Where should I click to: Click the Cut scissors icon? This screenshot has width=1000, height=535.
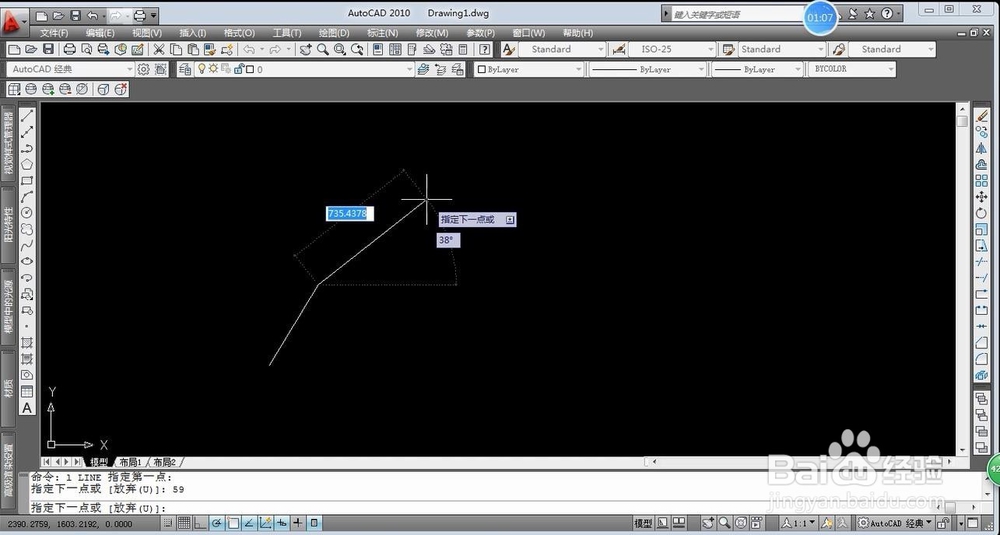159,49
